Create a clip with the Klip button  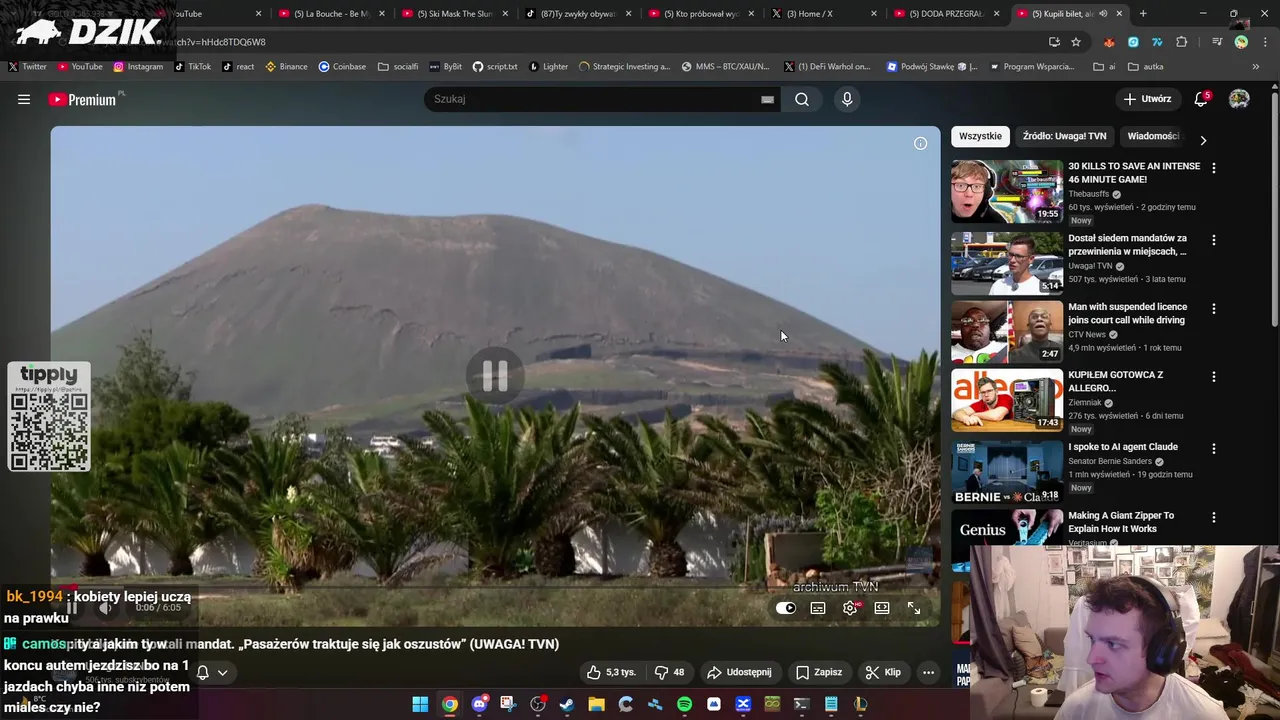(x=883, y=672)
